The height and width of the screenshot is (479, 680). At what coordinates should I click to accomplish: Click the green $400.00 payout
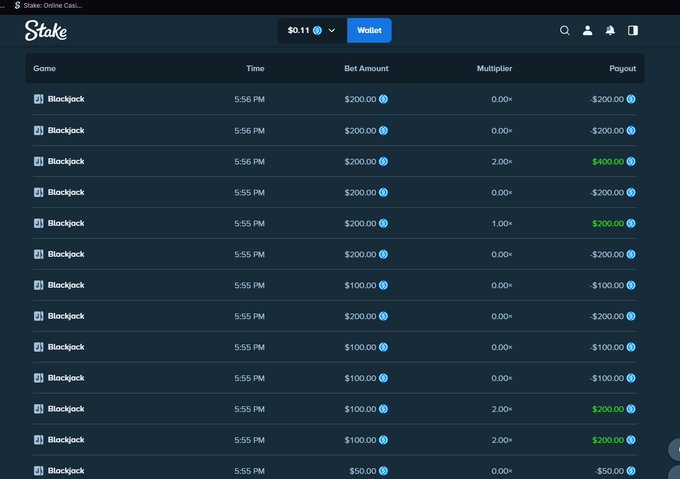pyautogui.click(x=608, y=162)
